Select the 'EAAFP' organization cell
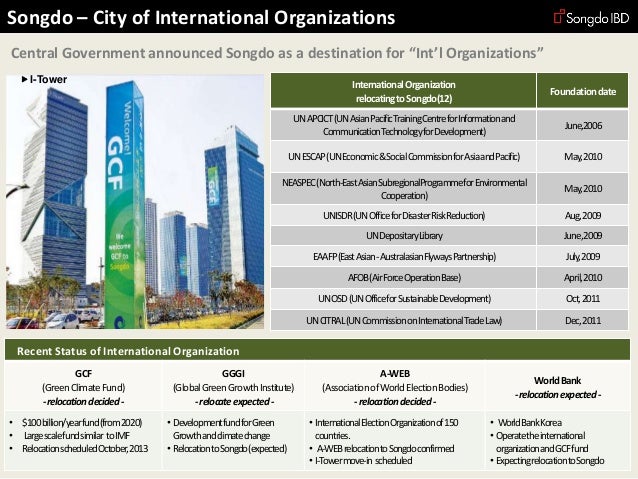The image size is (638, 479). [404, 256]
